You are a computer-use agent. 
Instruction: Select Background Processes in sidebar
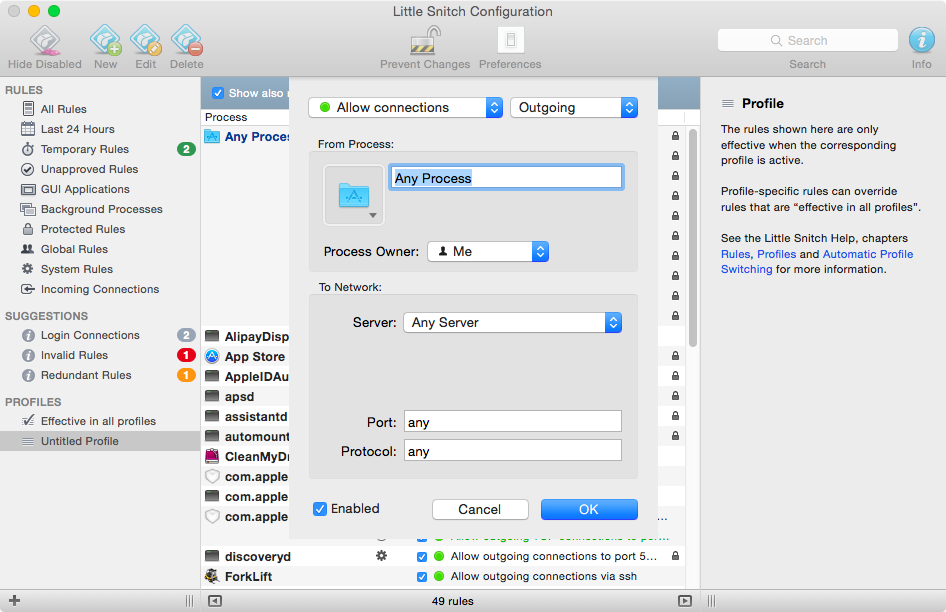[101, 209]
